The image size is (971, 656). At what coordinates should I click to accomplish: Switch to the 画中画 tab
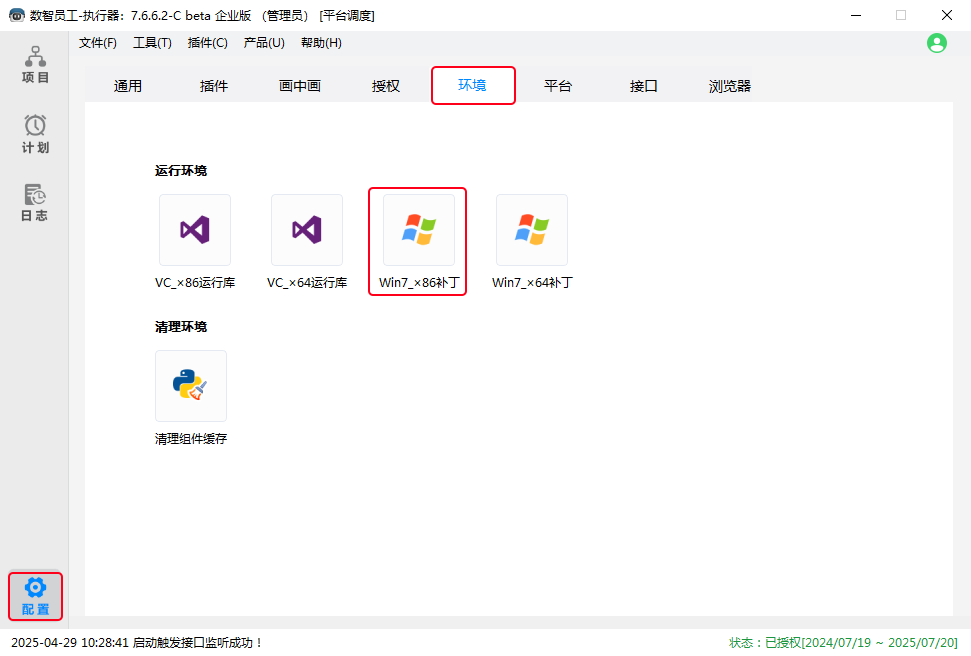tap(300, 86)
